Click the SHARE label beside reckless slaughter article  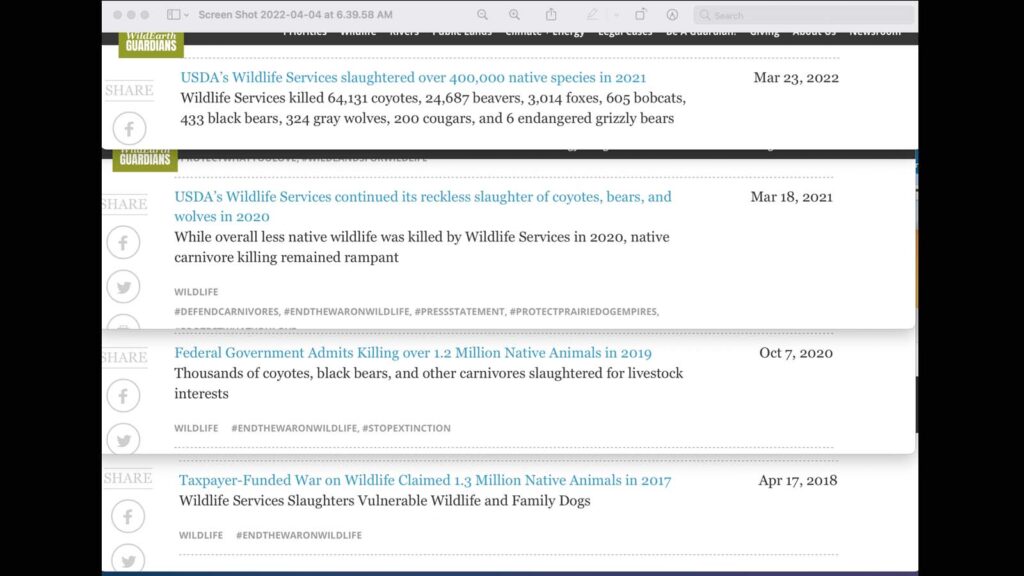(124, 204)
